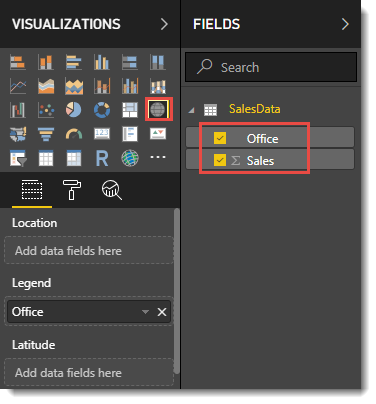The image size is (376, 404).
Task: Select the area chart visual
Action: tap(46, 86)
